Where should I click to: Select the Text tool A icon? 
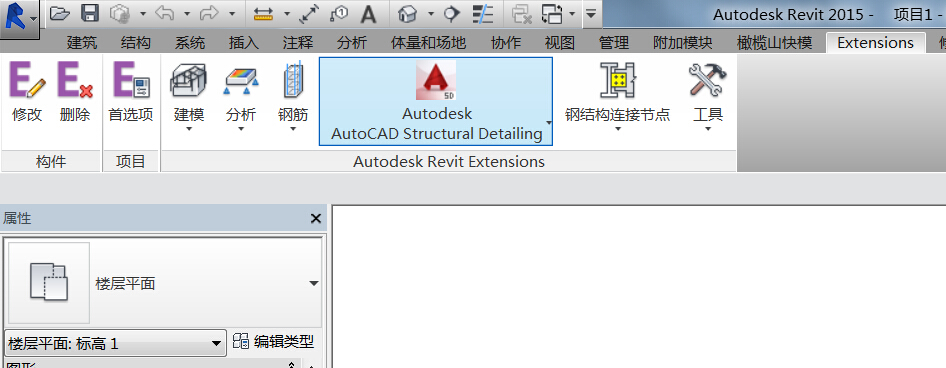coord(368,14)
